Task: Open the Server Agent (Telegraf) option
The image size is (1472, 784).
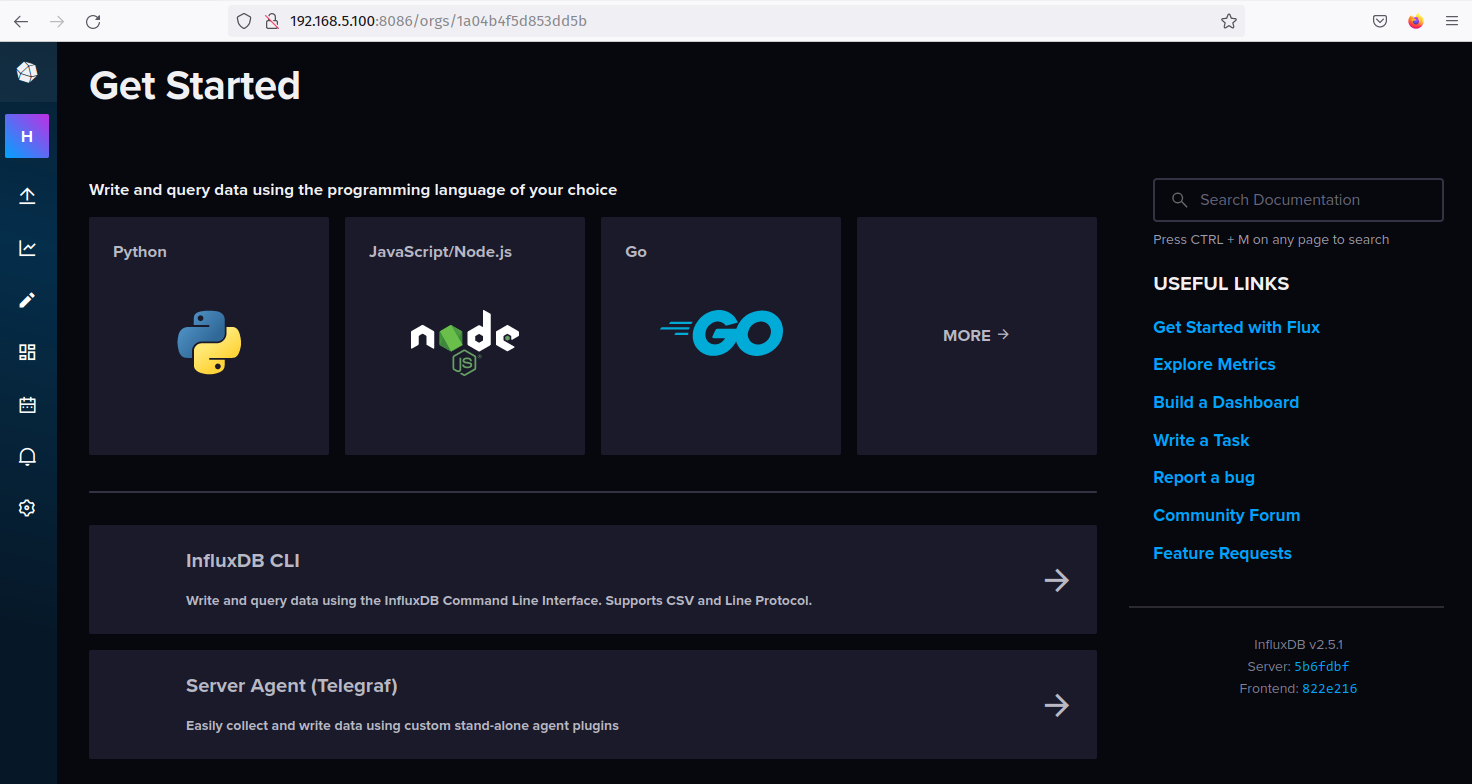Action: [x=593, y=704]
